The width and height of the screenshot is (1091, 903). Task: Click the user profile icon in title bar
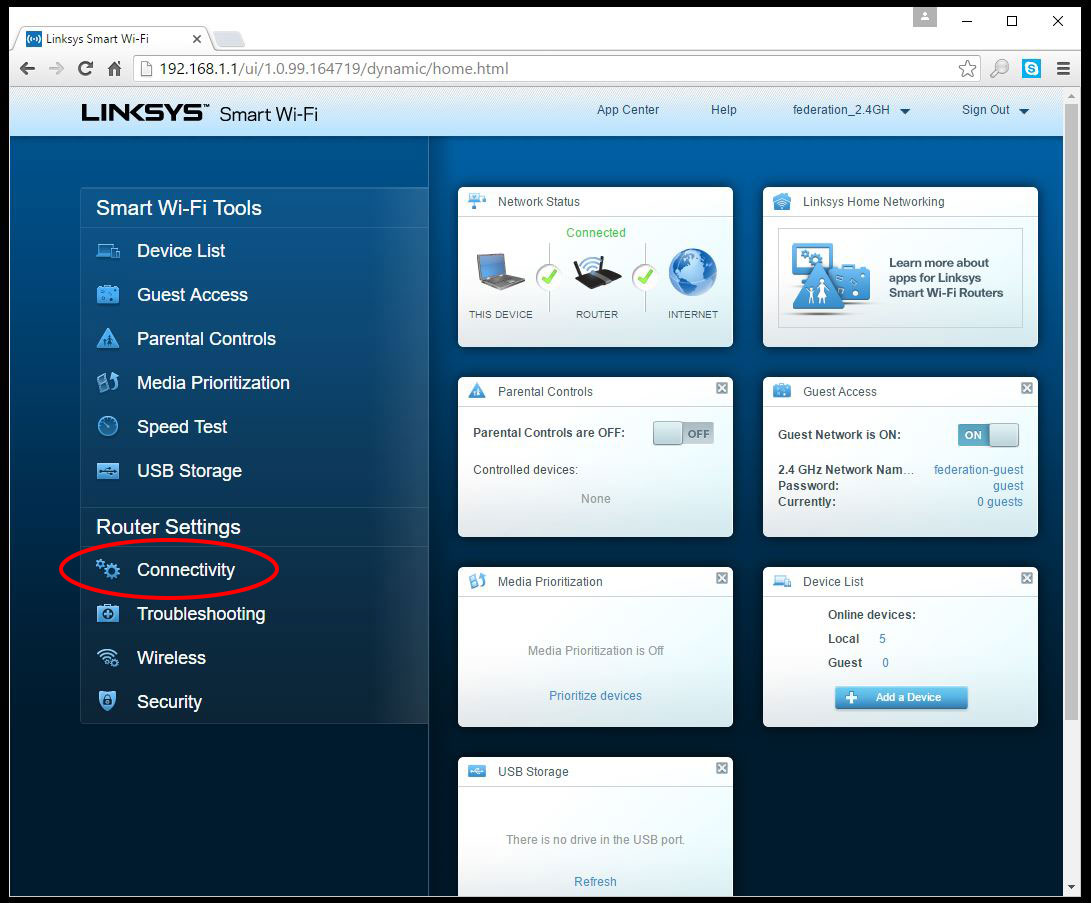coord(925,17)
